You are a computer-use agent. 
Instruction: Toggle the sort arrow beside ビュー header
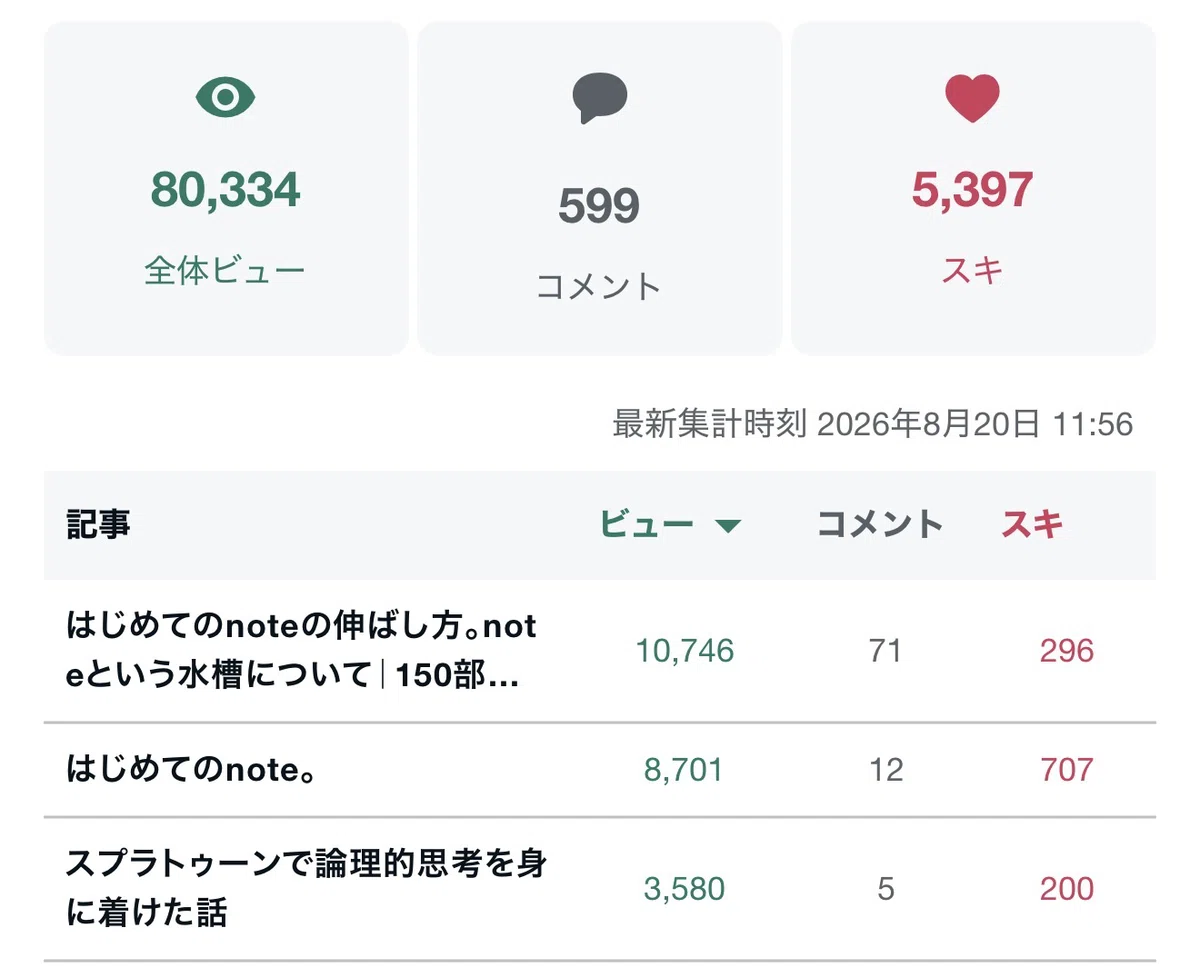728,526
